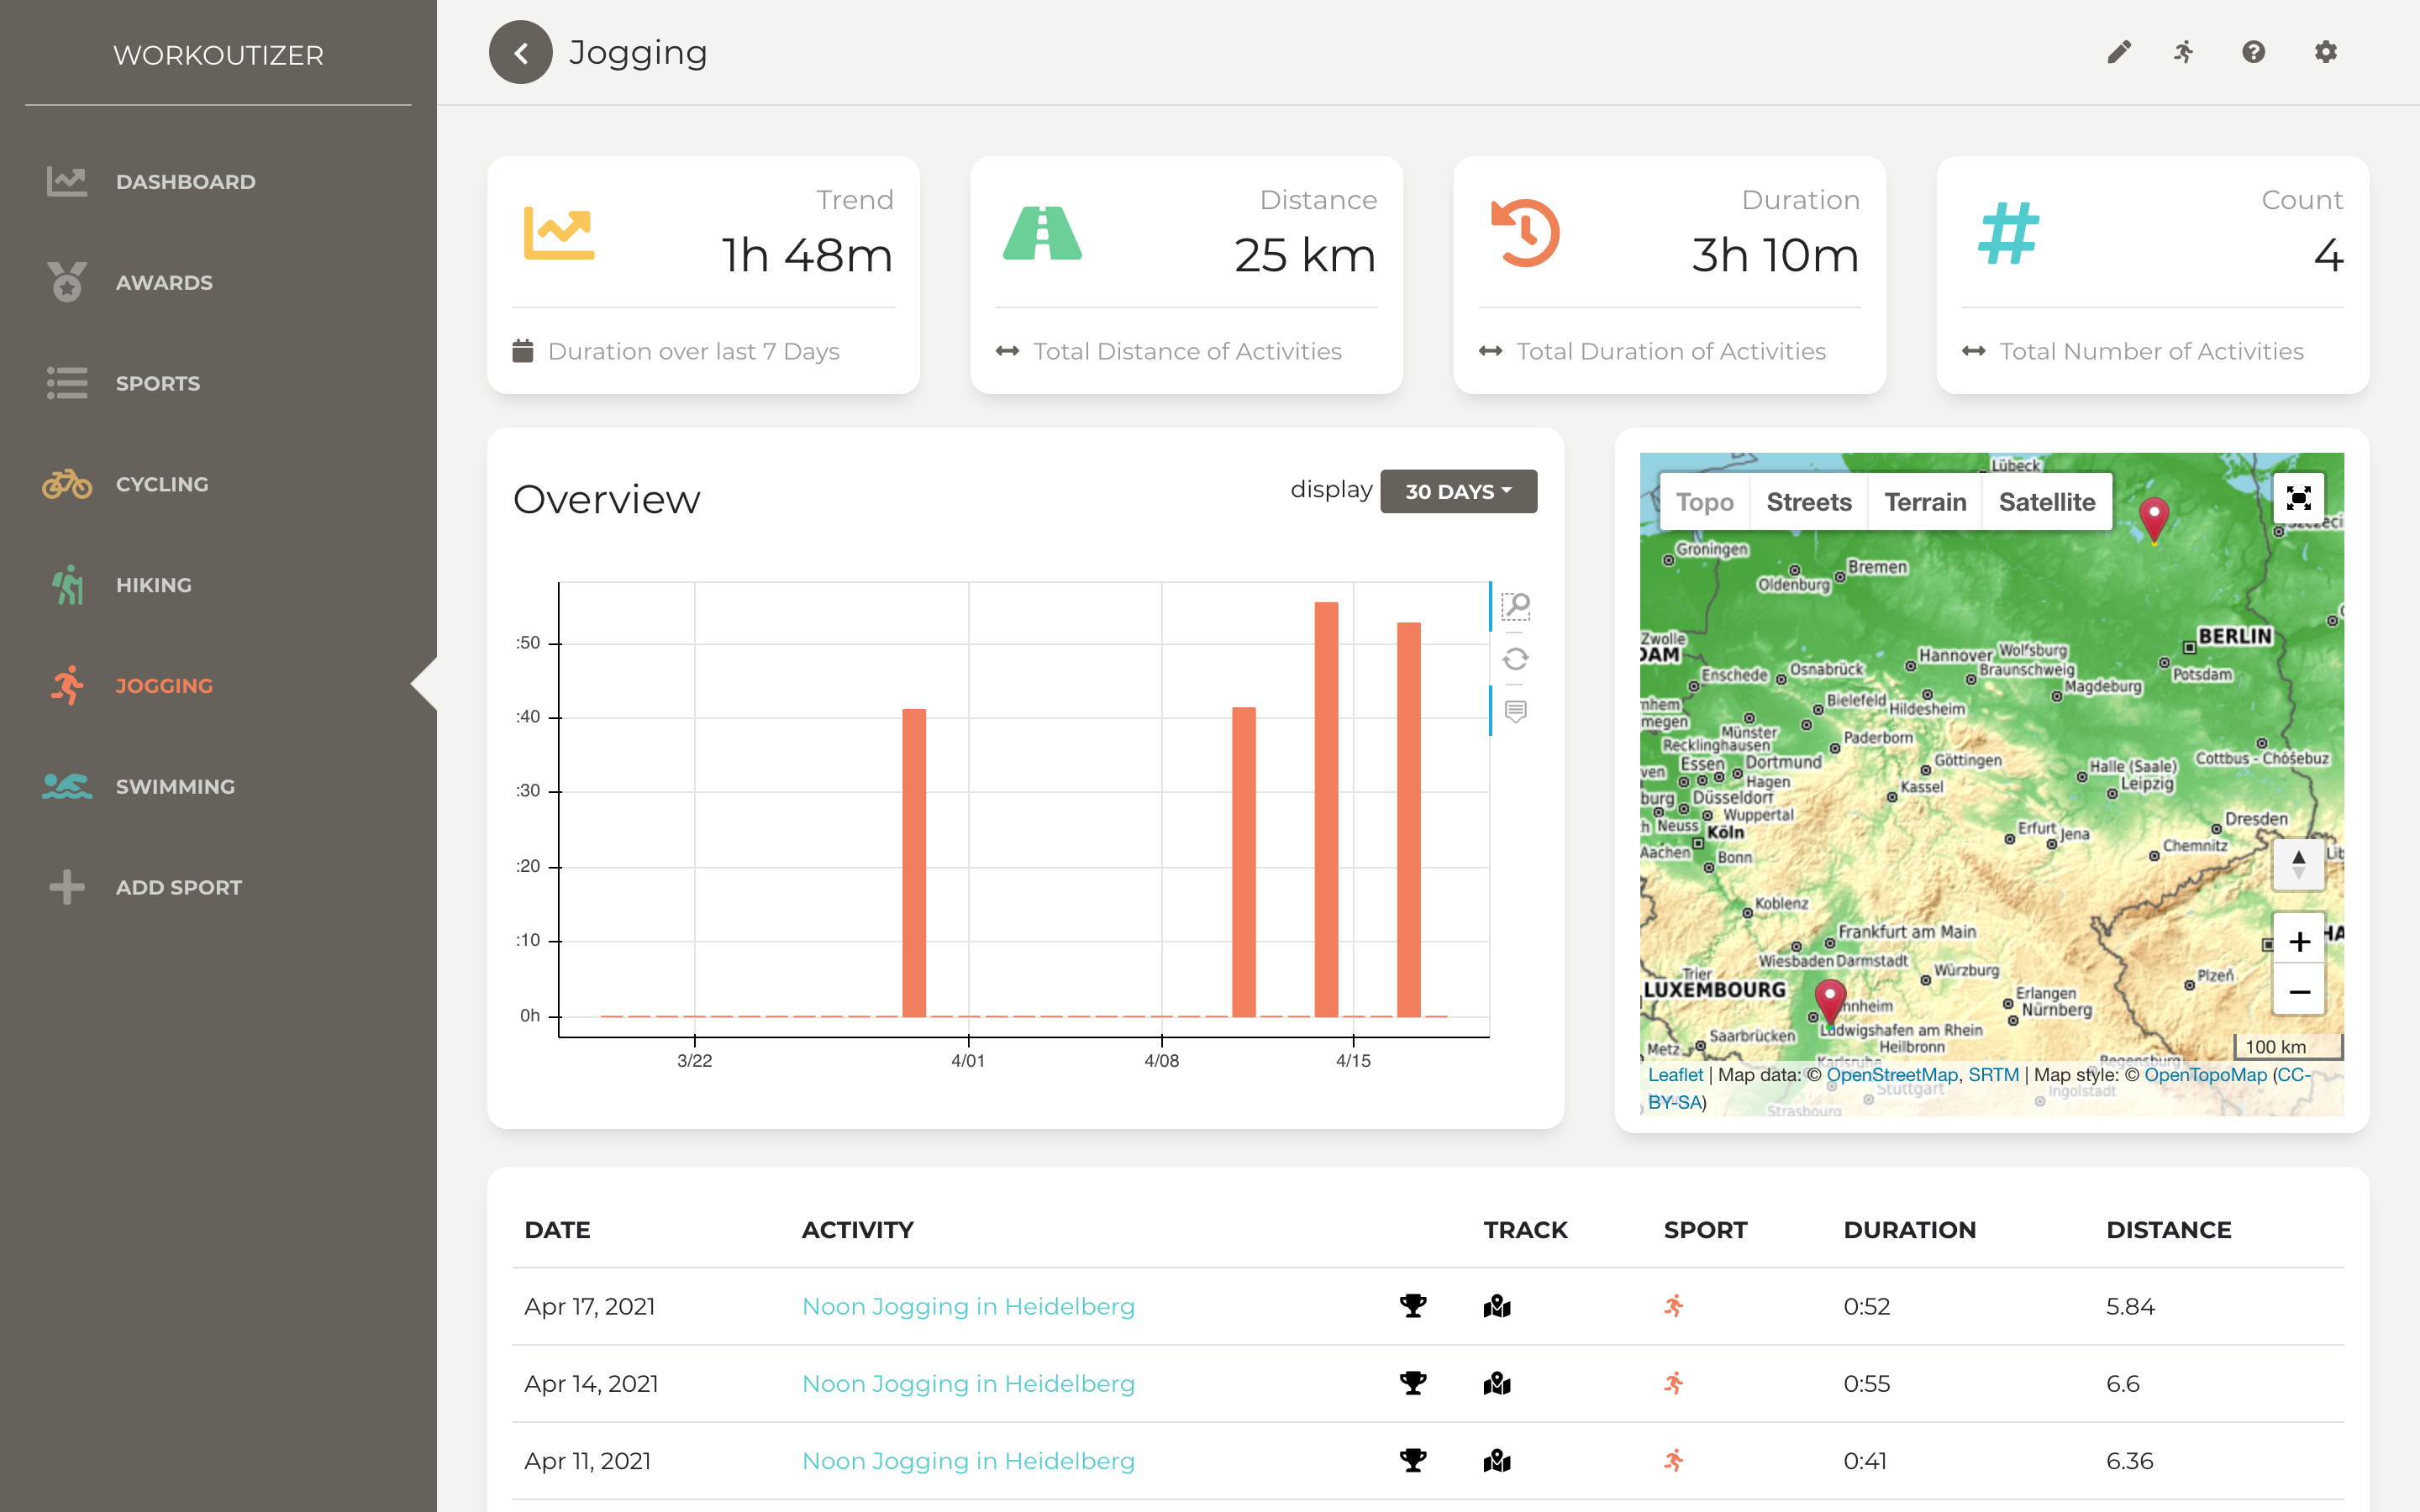Zoom in the map with plus

pyautogui.click(x=2298, y=941)
